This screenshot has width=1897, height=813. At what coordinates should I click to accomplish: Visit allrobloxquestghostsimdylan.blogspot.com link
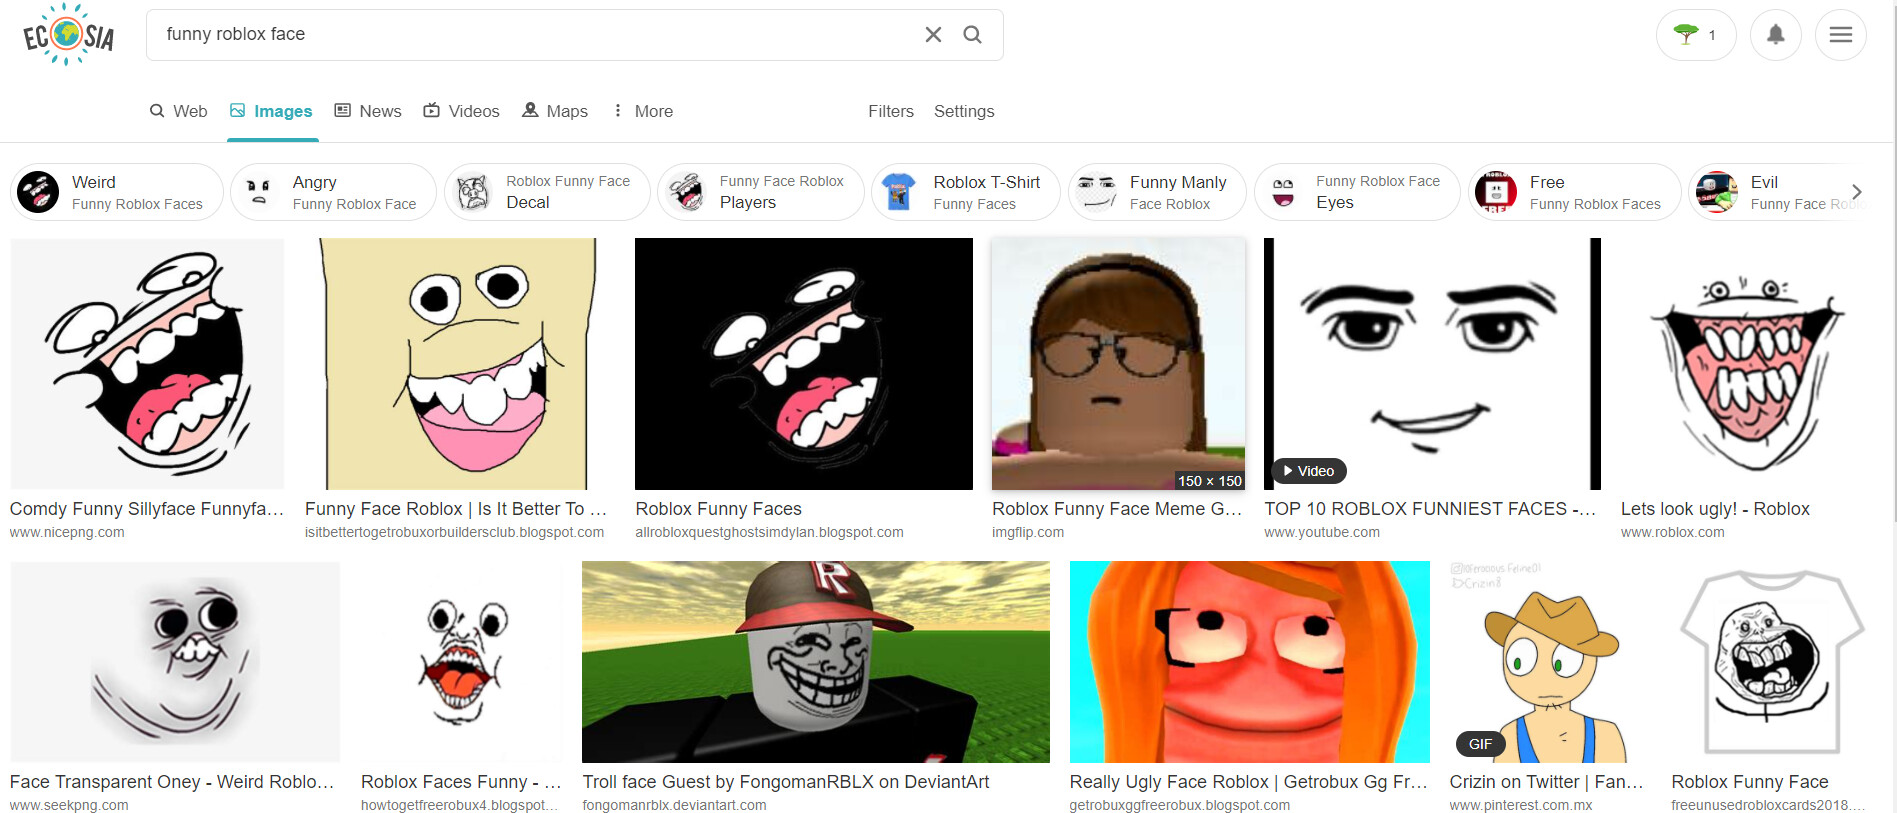[770, 533]
